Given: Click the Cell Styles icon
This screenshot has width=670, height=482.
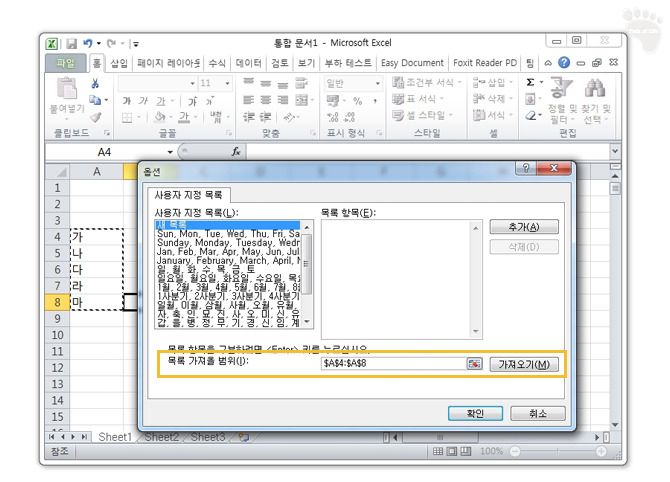Looking at the screenshot, I should pos(398,115).
